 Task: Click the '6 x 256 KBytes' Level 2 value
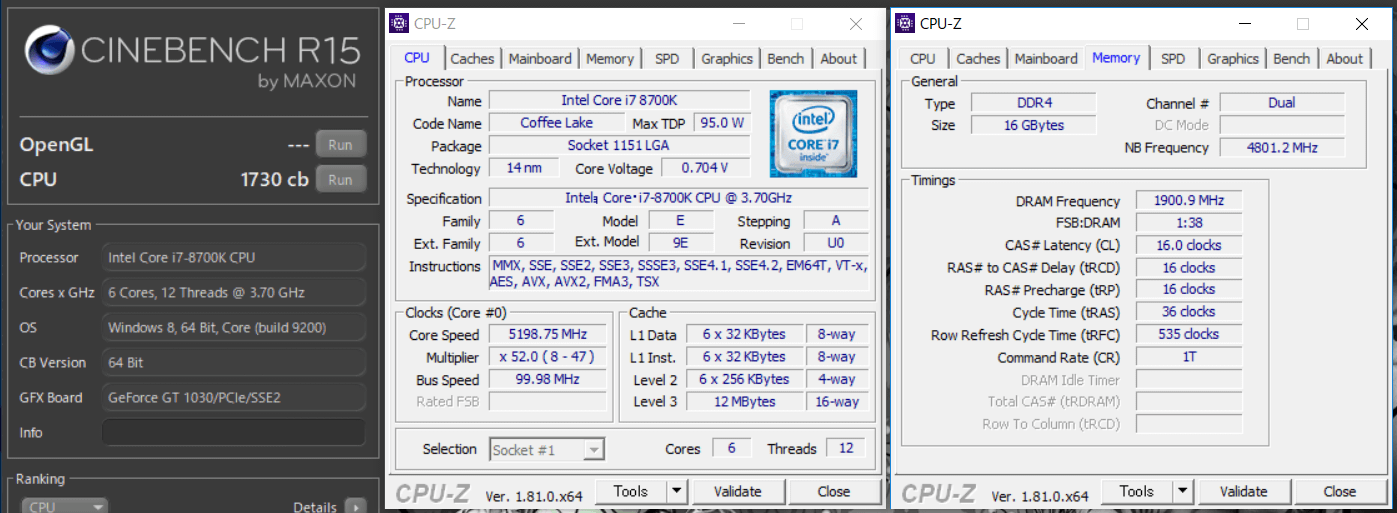(744, 380)
